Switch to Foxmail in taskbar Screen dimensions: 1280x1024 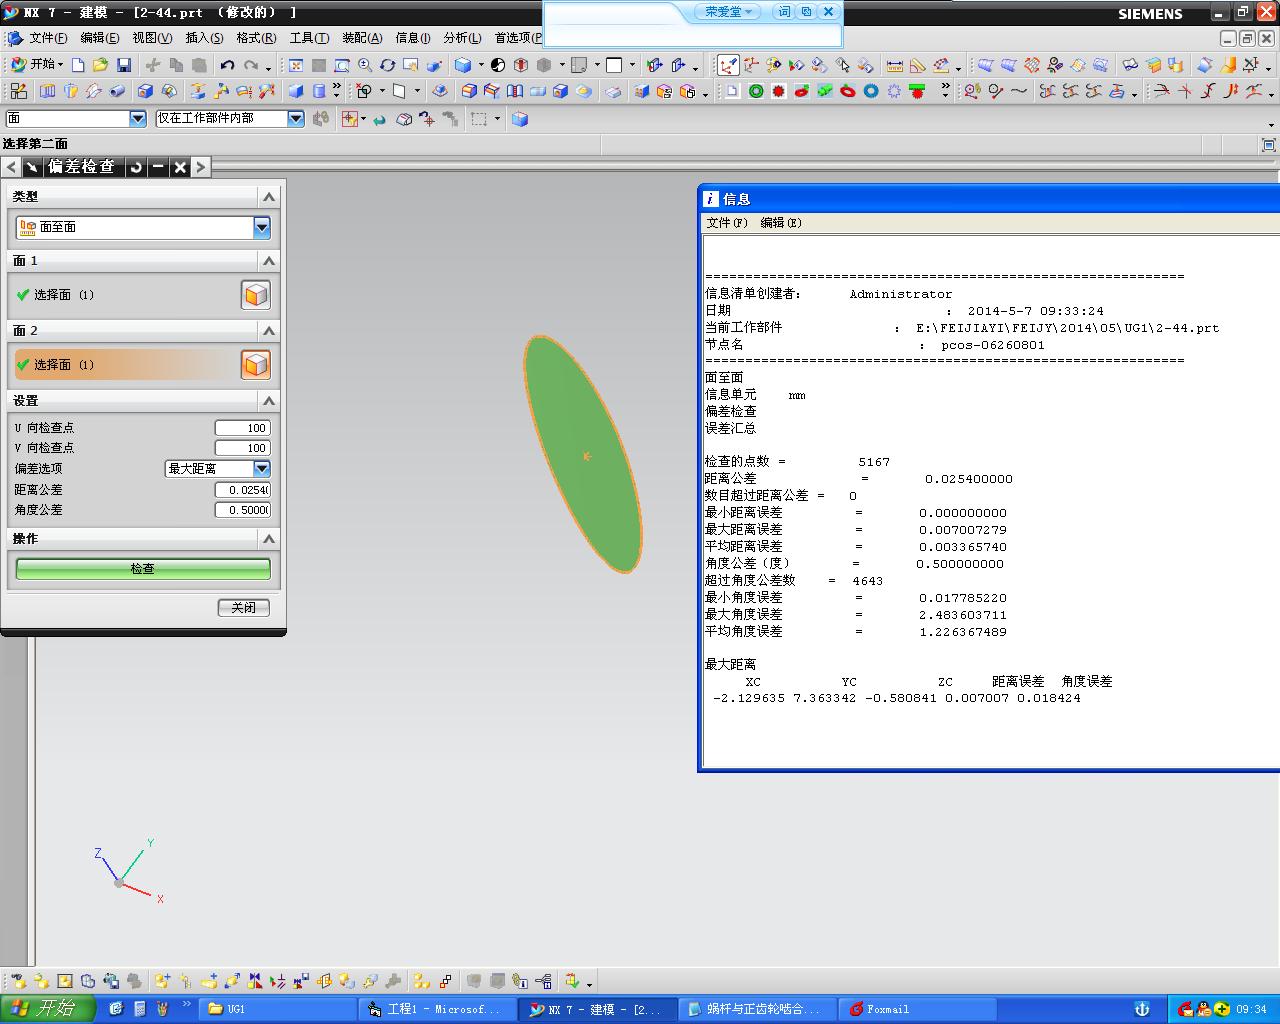pyautogui.click(x=918, y=1009)
